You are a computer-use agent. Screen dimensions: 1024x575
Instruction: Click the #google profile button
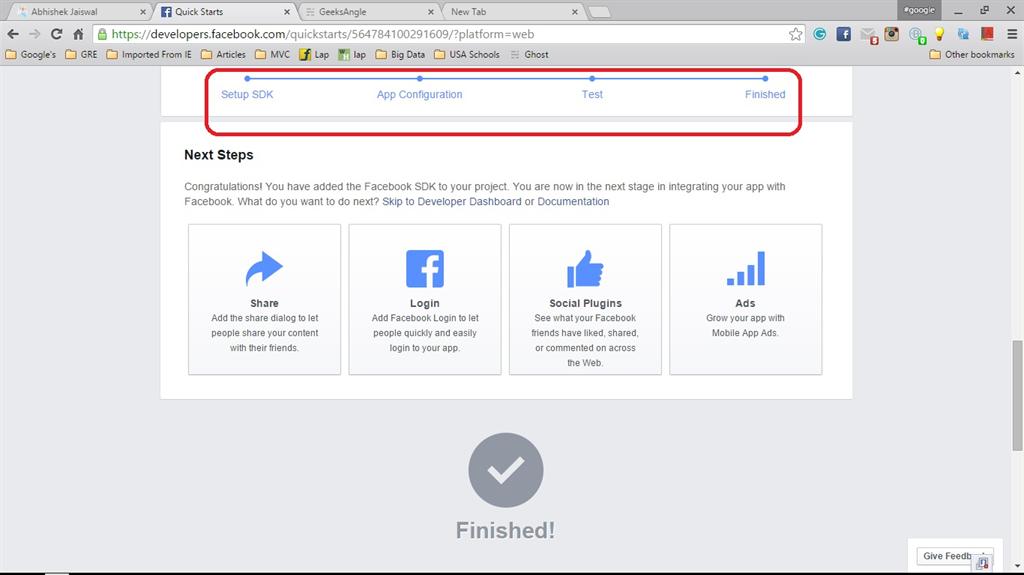click(920, 10)
